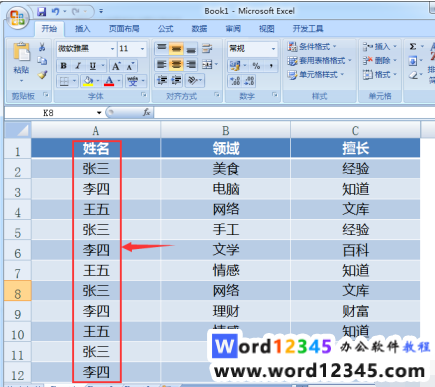Click the AutoSum sigma icon
This screenshot has width=435, height=387.
413,46
